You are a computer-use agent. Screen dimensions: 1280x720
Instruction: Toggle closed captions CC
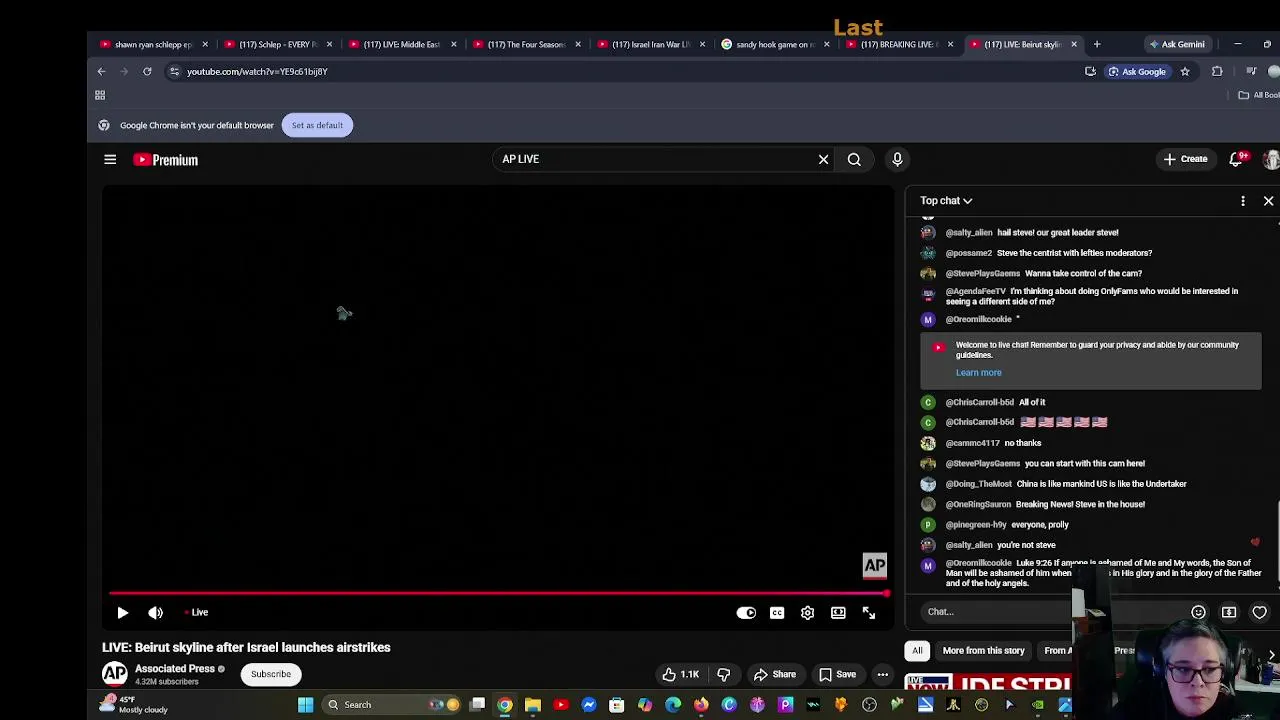click(777, 613)
